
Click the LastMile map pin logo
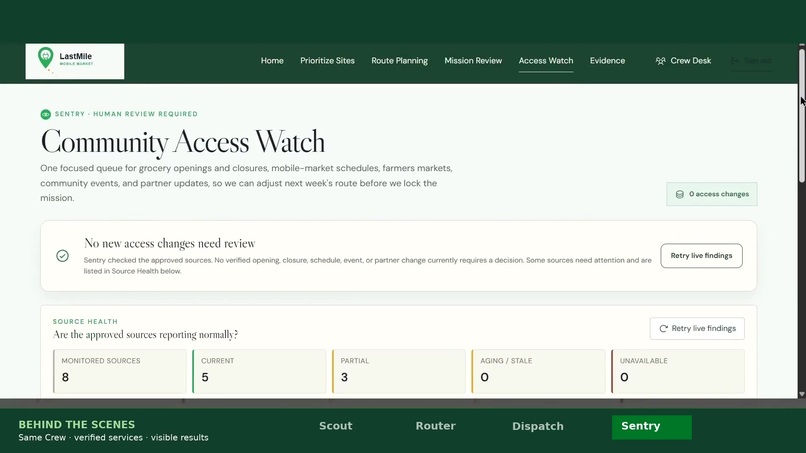coord(46,58)
